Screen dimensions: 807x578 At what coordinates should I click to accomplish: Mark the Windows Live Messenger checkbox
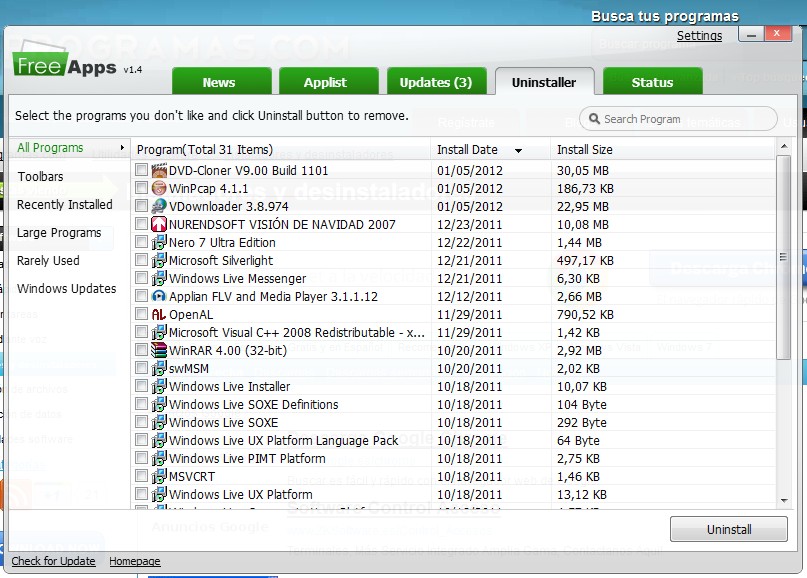141,278
